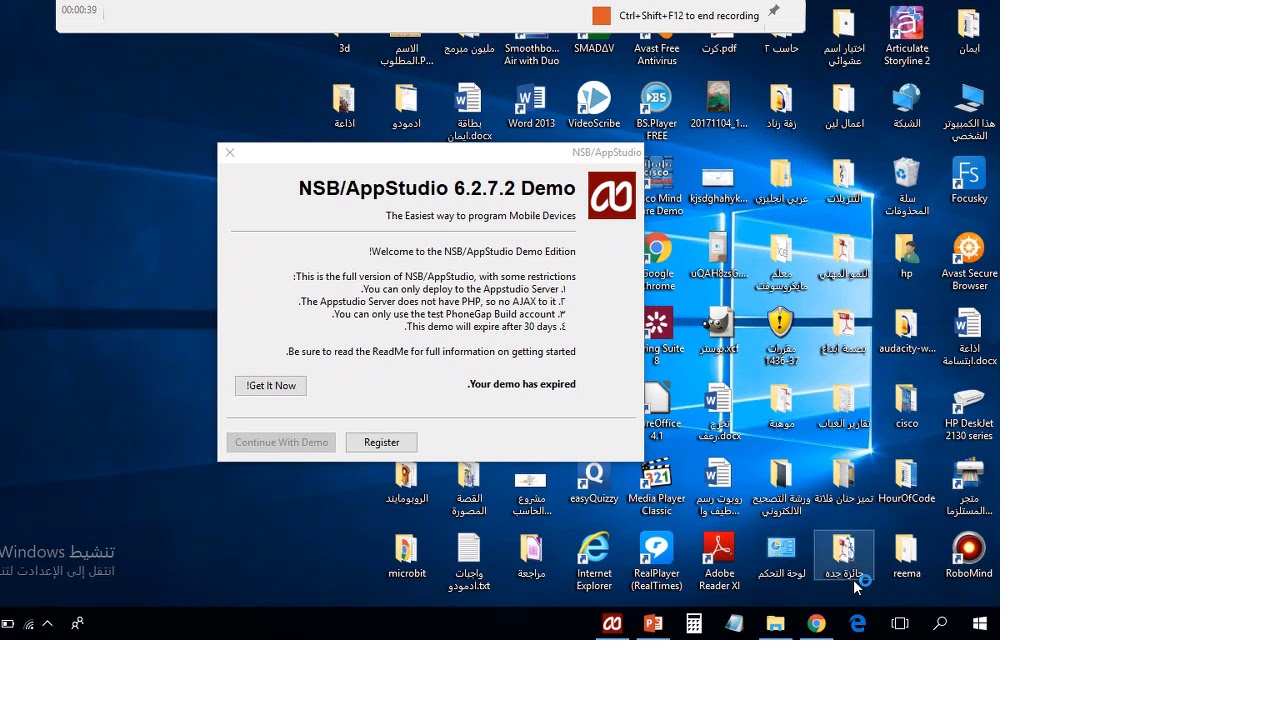Click the orange stop recording square
The image size is (1280, 720).
click(601, 15)
